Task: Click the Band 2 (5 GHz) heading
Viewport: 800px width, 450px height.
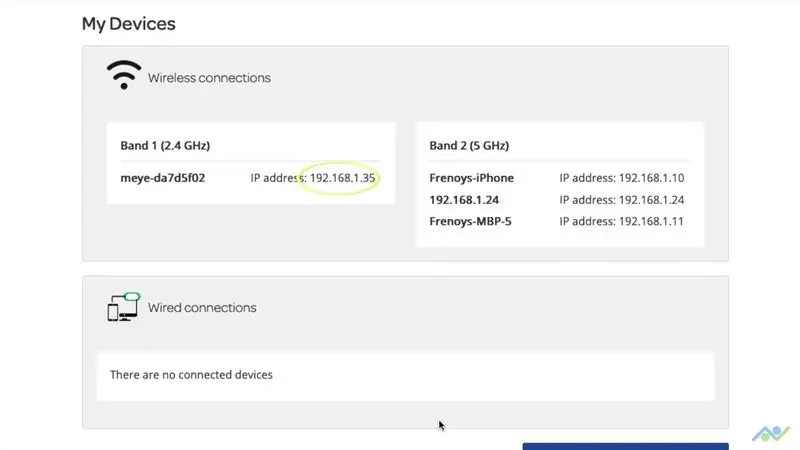Action: click(469, 145)
